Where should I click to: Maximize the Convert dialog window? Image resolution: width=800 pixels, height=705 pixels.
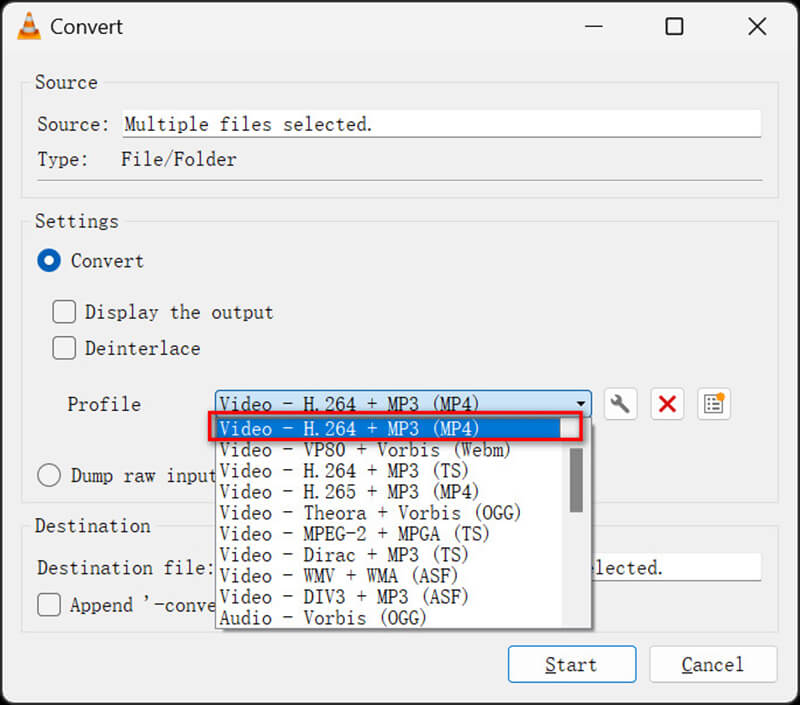coord(674,26)
